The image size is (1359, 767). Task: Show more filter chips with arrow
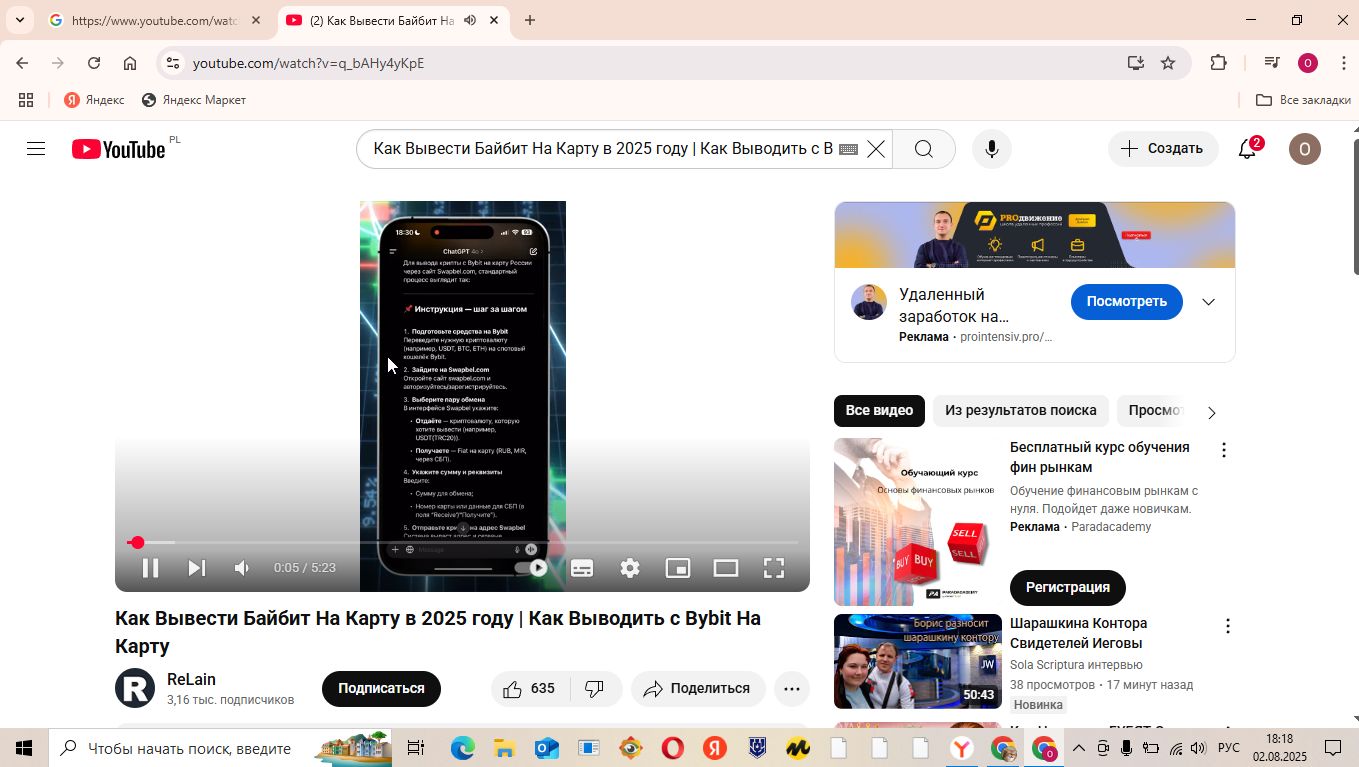1212,413
